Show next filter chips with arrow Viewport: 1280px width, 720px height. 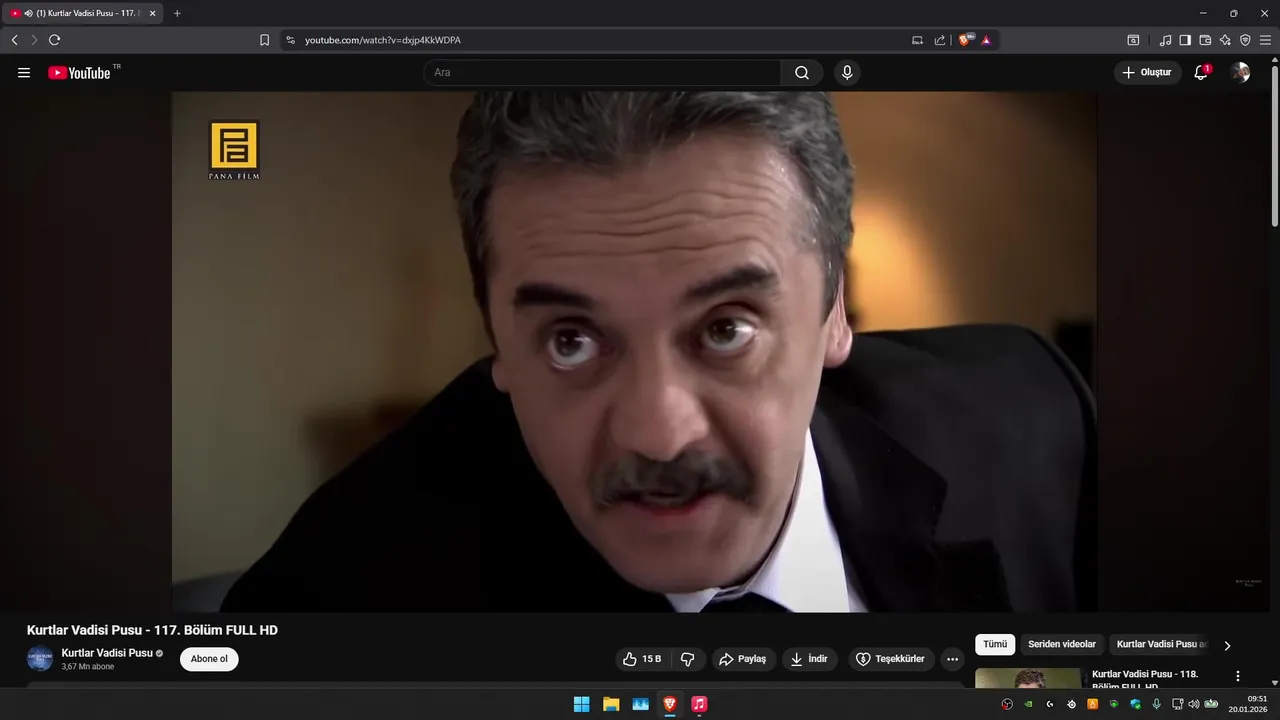tap(1227, 646)
